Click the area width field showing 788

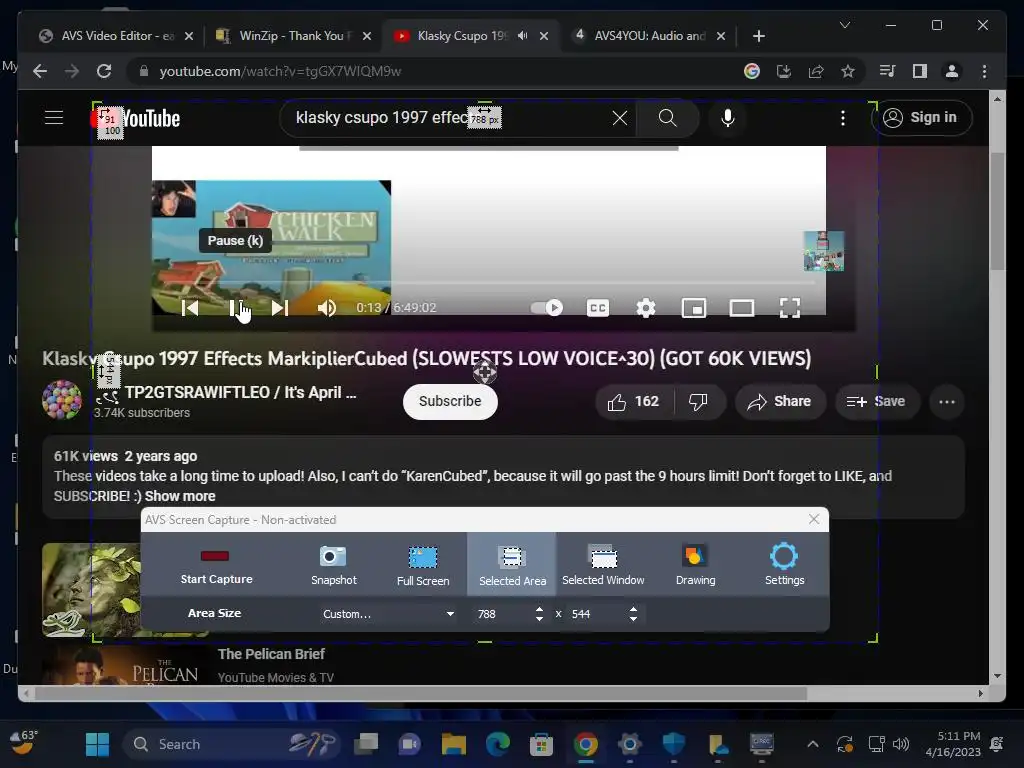tap(503, 614)
